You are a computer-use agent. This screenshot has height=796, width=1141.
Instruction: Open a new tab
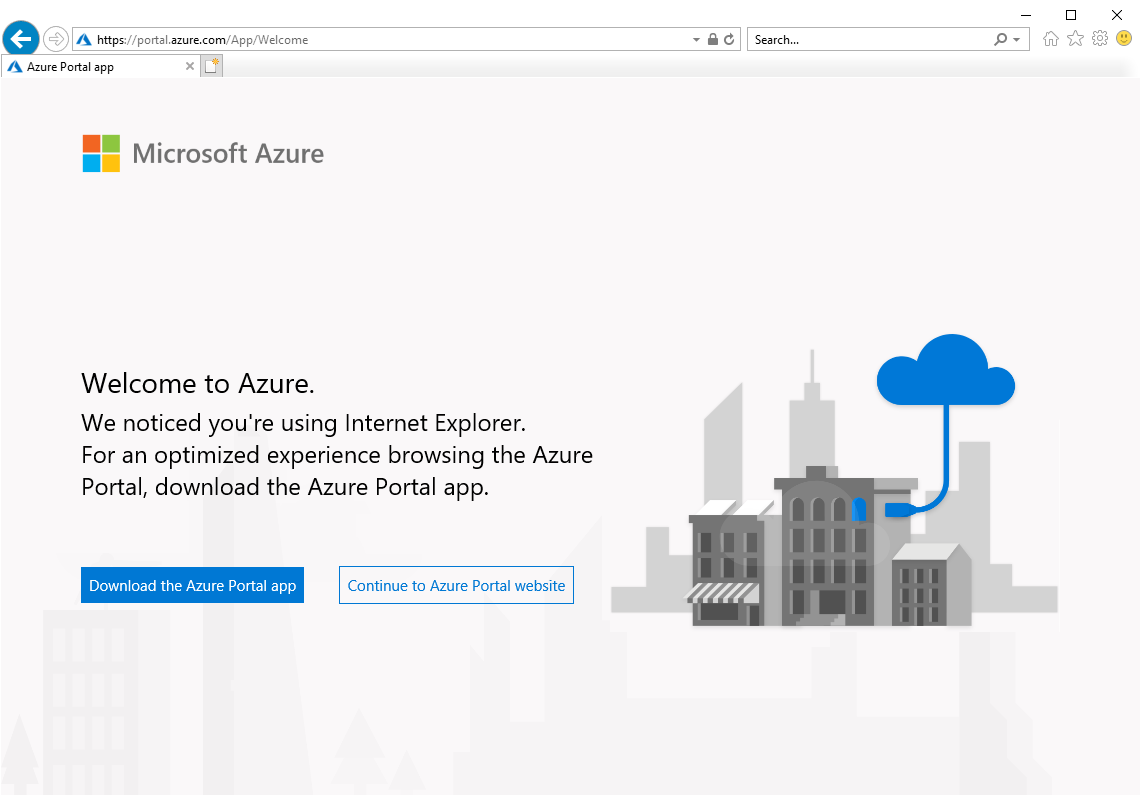pos(212,67)
